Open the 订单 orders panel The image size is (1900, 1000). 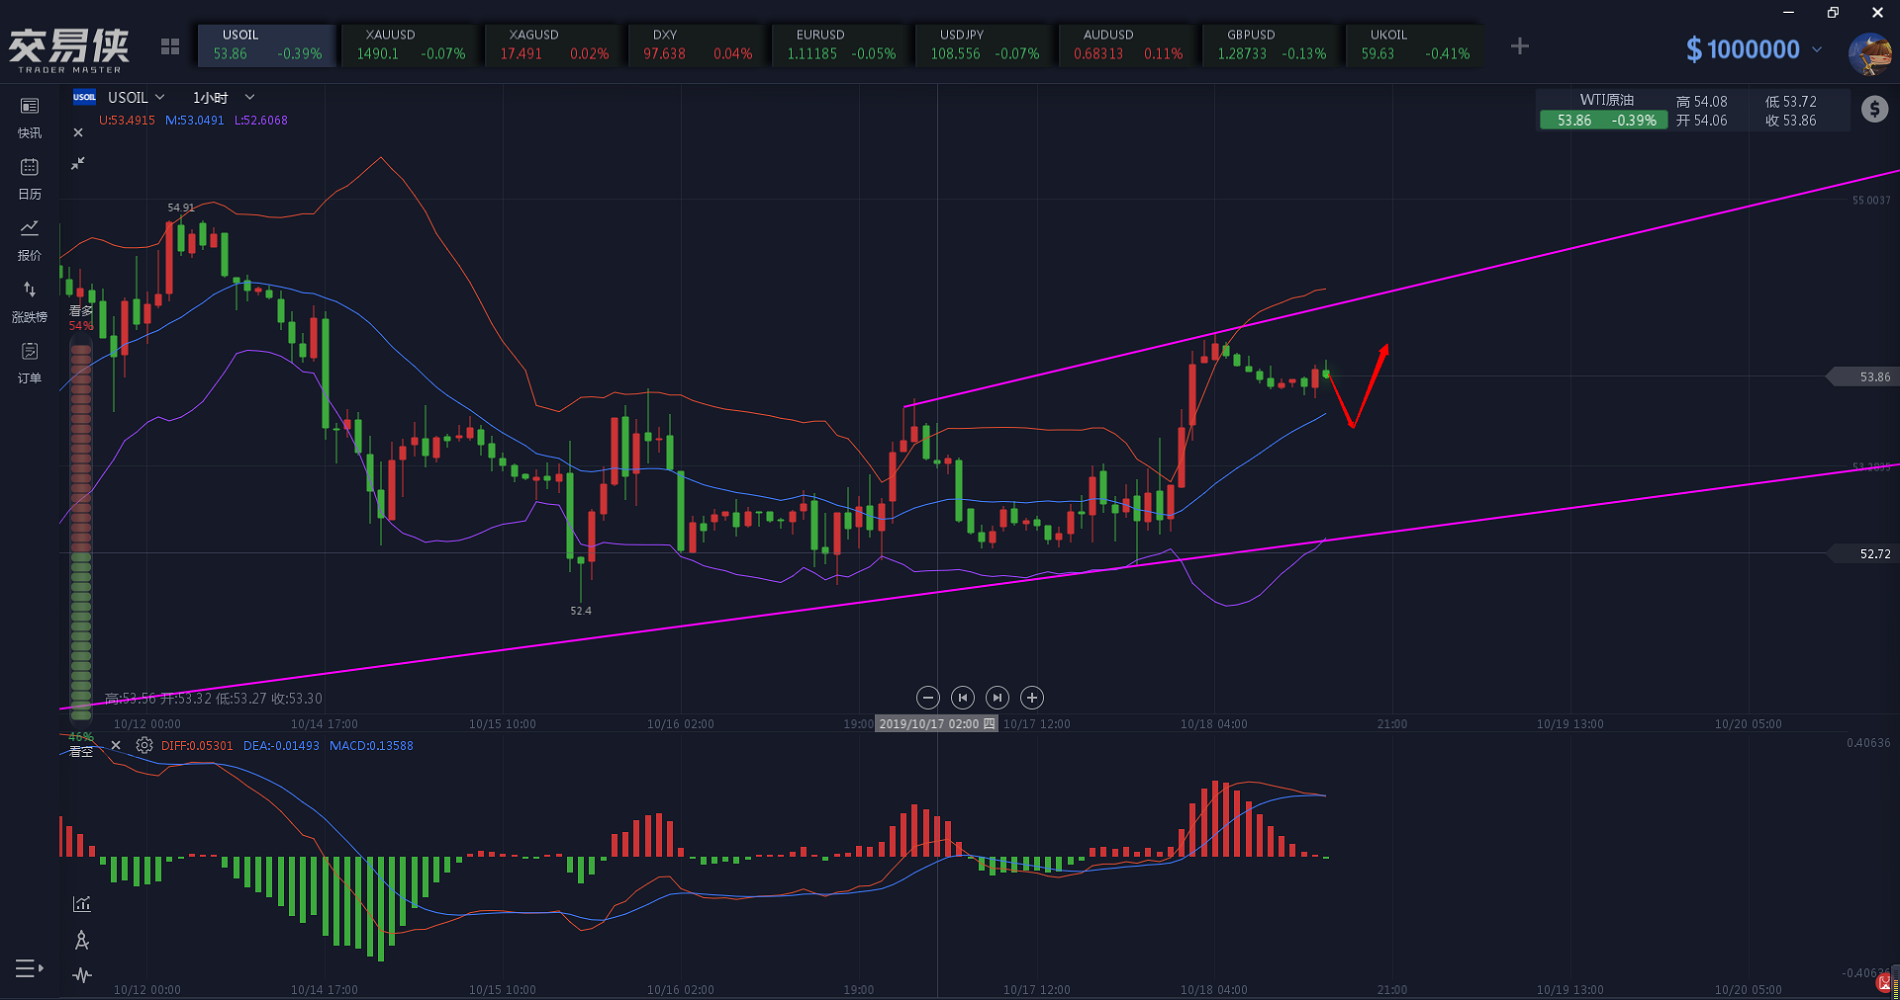coord(30,362)
